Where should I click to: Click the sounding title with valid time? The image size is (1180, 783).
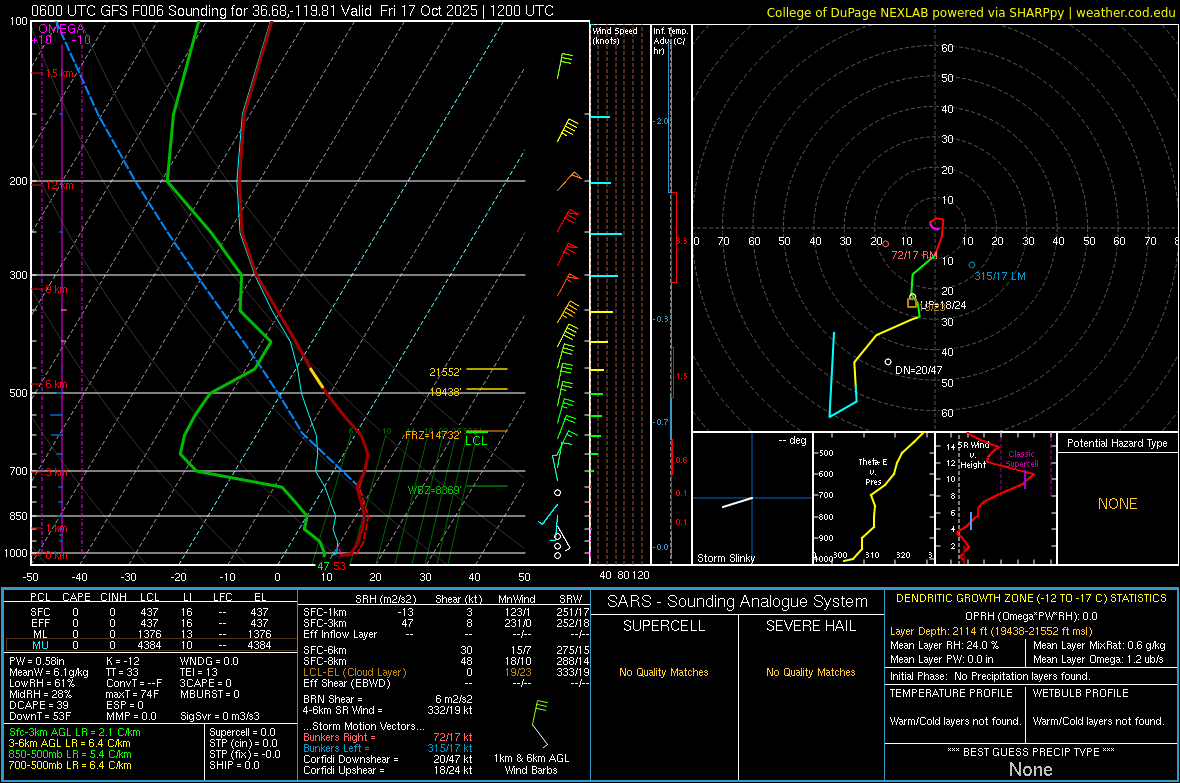[x=292, y=11]
